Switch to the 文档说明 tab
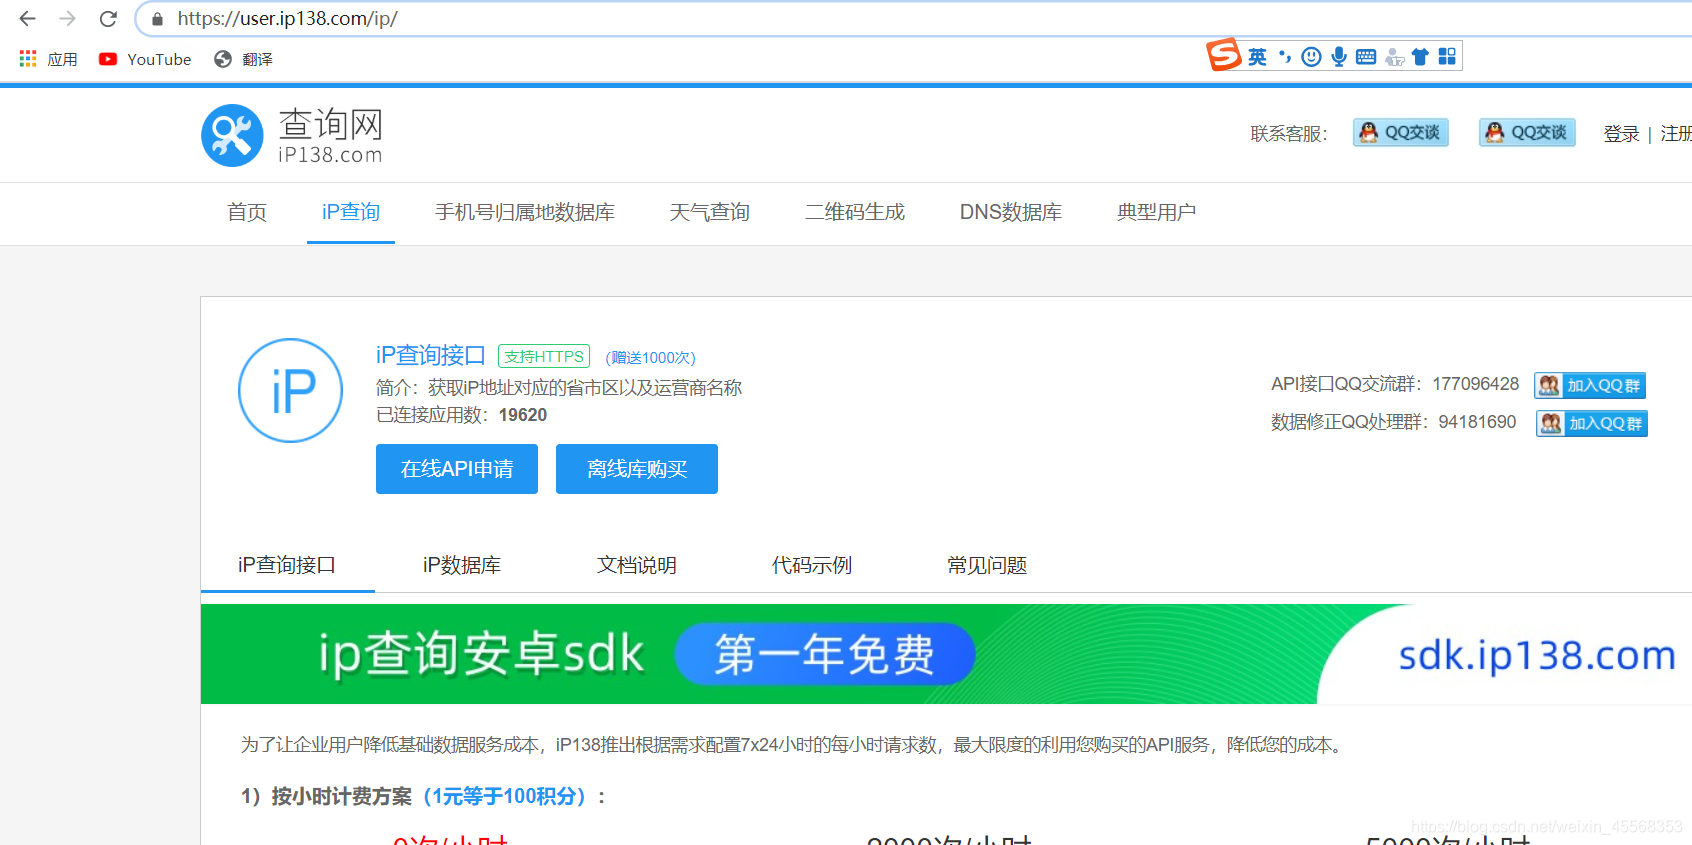Screen dimensions: 1692x845 [637, 565]
